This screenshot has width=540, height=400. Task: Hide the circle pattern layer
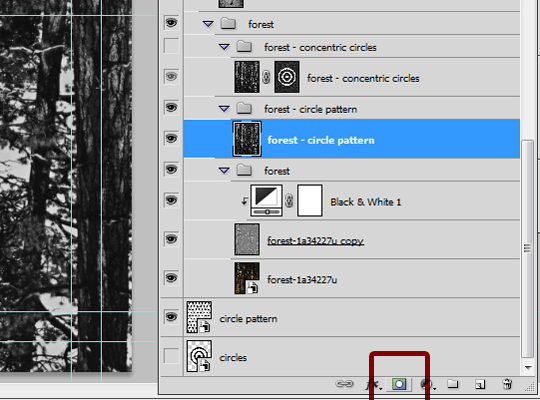[172, 317]
